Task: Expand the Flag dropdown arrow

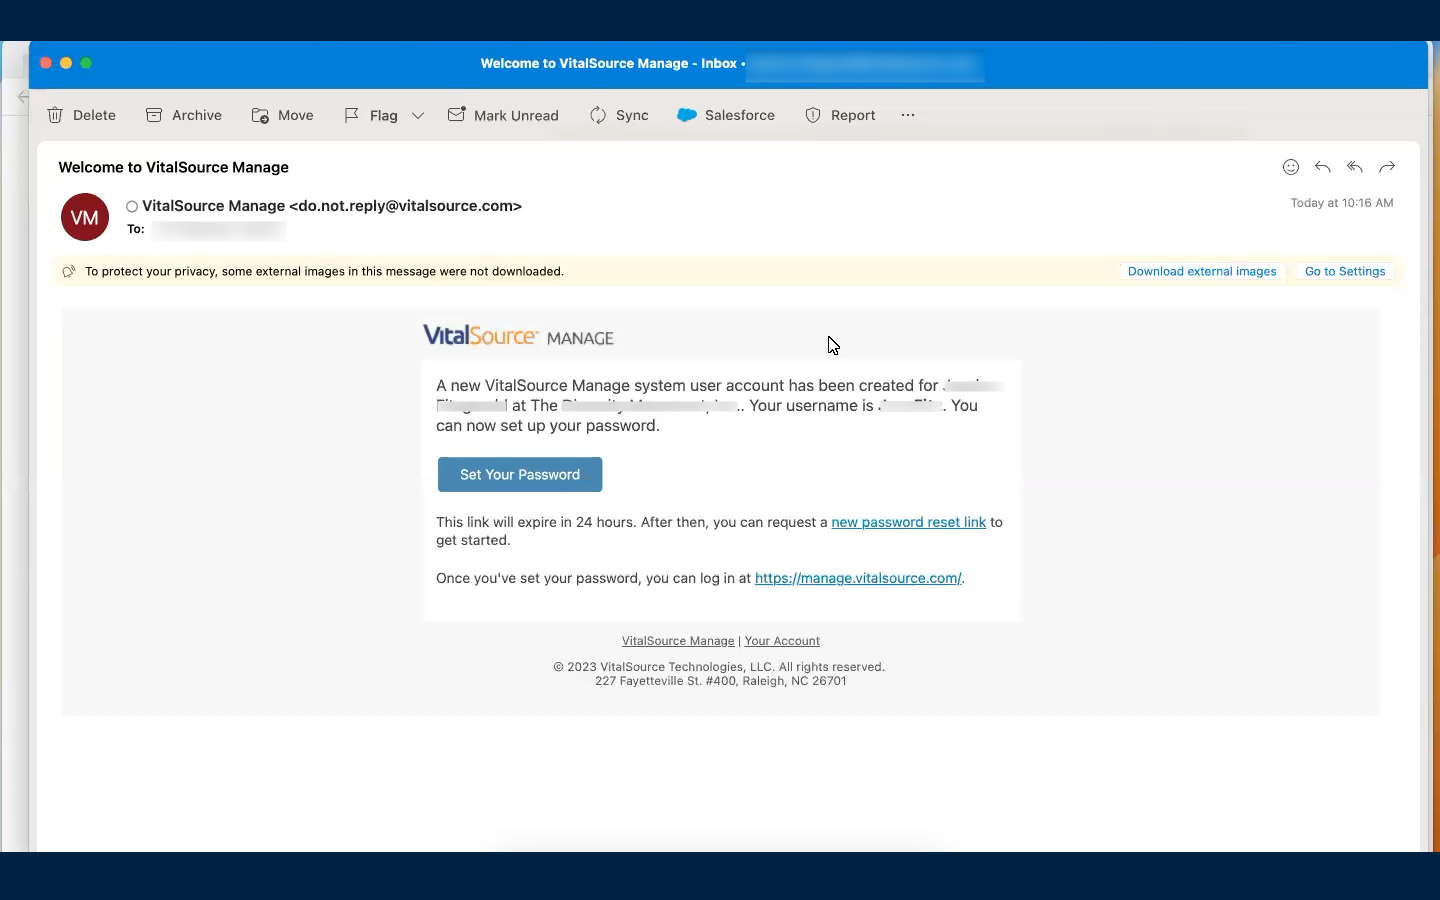Action: (x=418, y=115)
